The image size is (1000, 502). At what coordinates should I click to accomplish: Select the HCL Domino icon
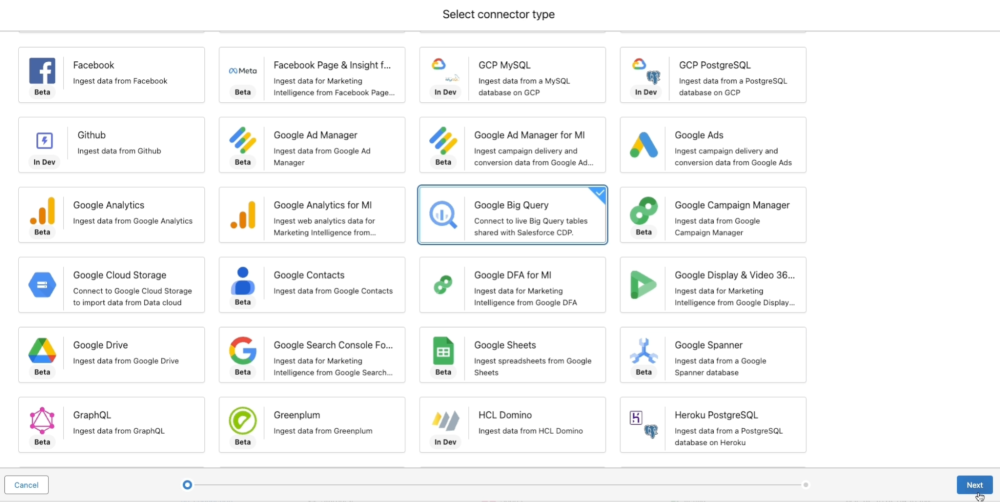(x=445, y=421)
